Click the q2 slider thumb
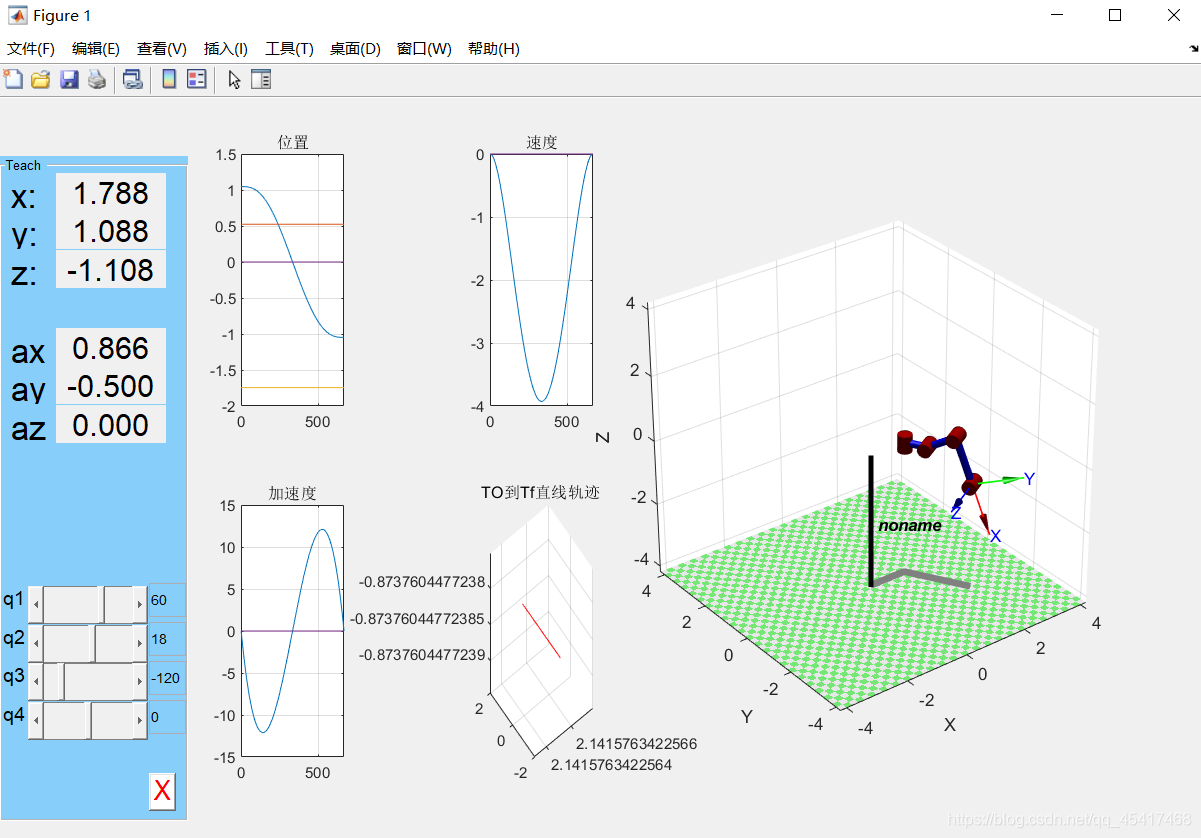Screen dimensions: 1201x838 pos(94,642)
